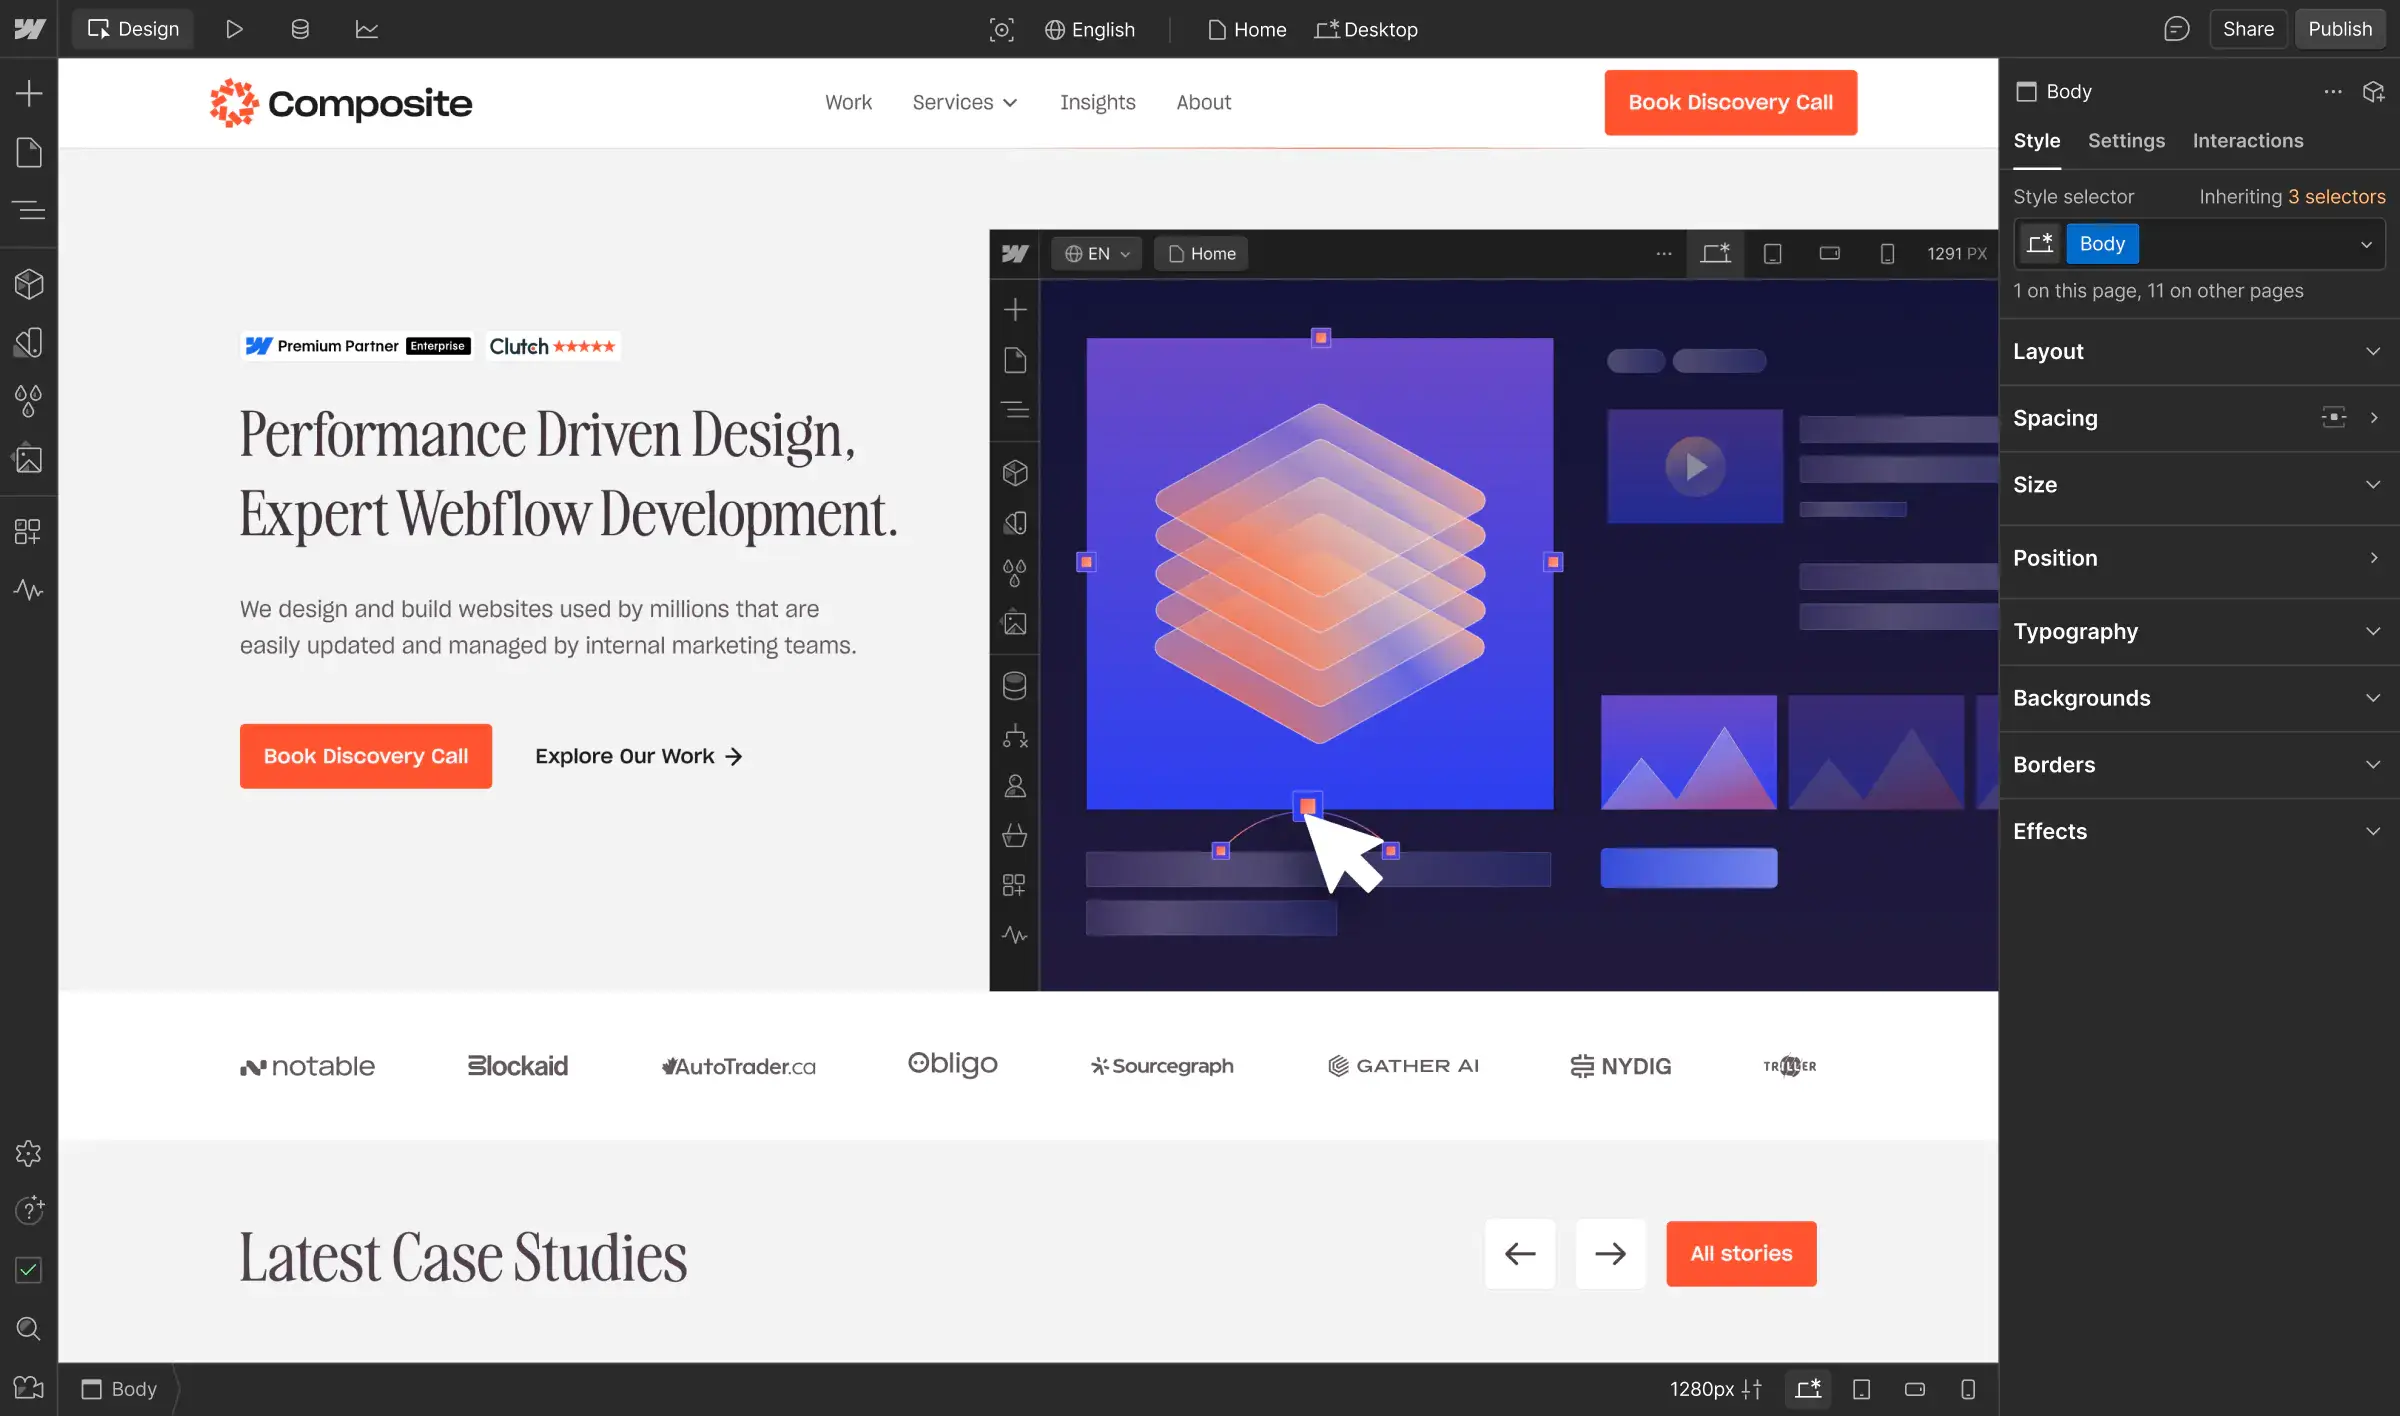The width and height of the screenshot is (2400, 1416).
Task: Switch to the Settings tab
Action: click(2126, 141)
